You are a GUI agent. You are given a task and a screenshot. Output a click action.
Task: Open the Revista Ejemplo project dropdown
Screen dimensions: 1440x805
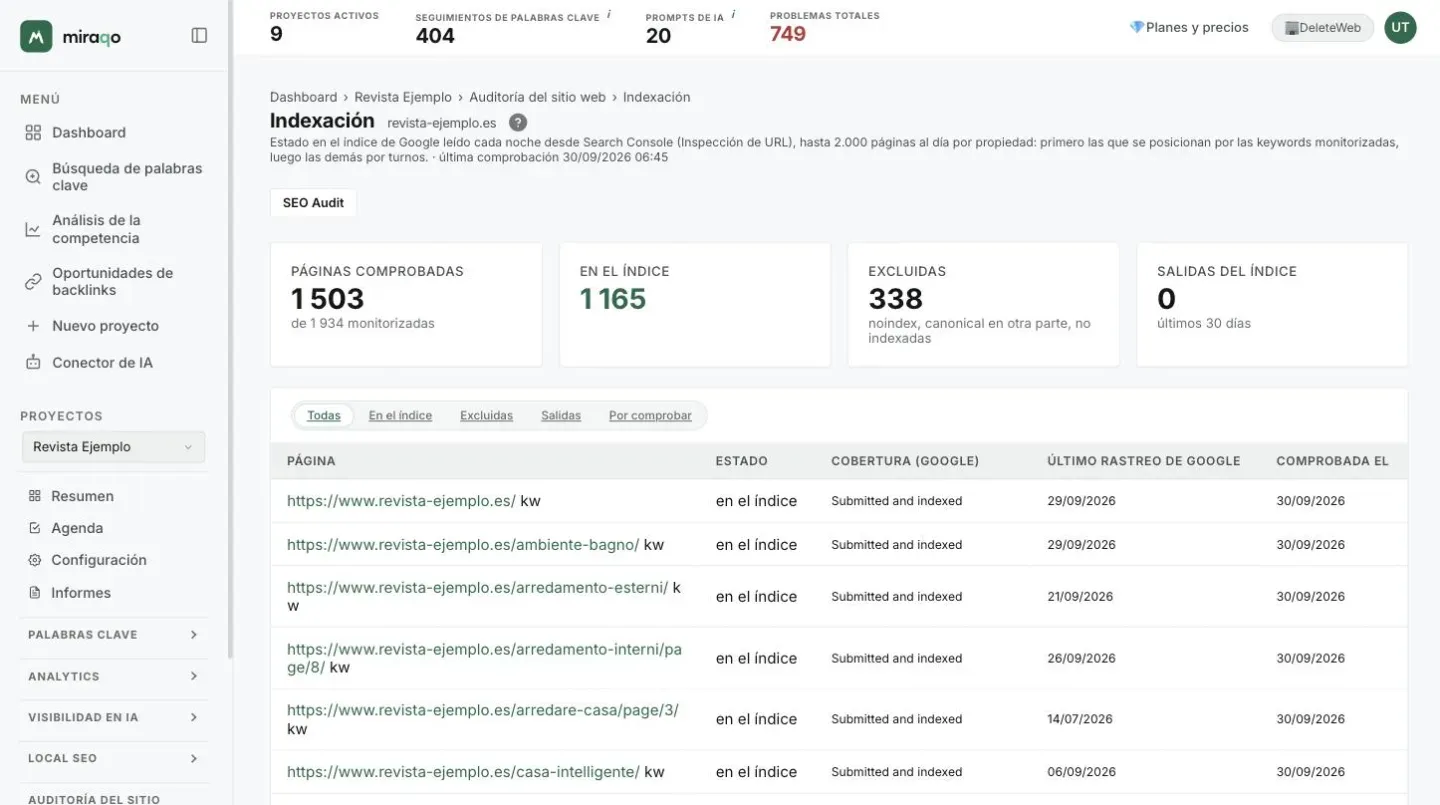113,447
